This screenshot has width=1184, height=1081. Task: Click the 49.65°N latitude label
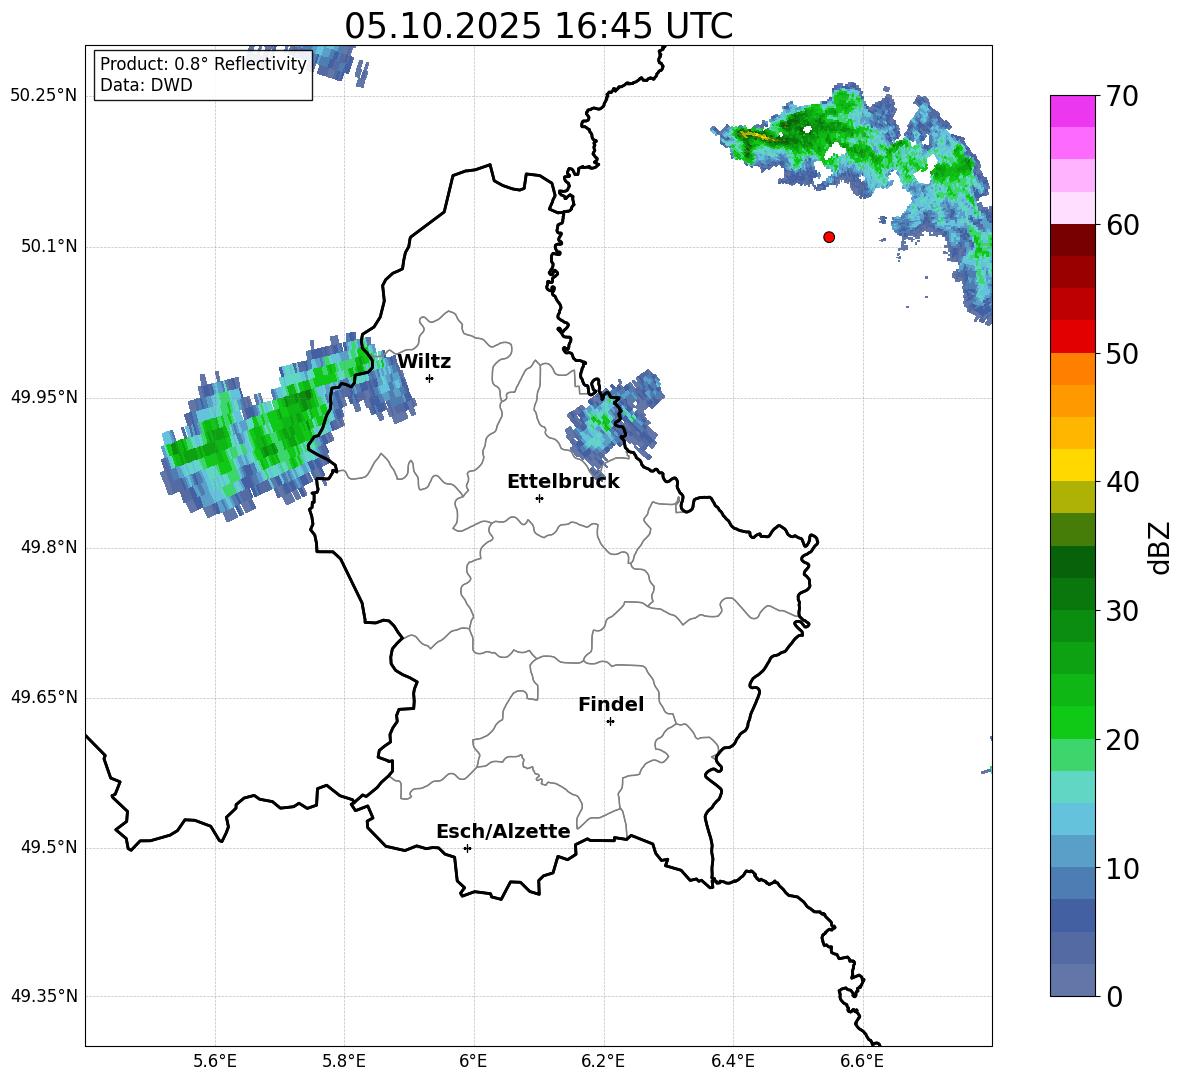pyautogui.click(x=44, y=698)
